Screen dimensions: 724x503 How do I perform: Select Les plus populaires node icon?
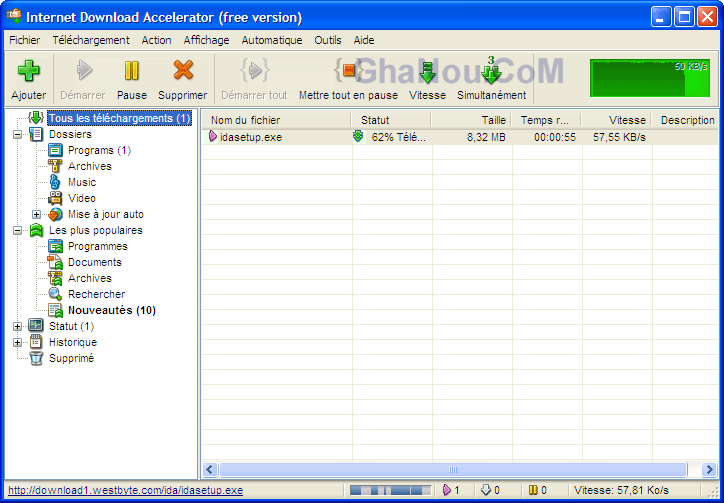pos(36,230)
